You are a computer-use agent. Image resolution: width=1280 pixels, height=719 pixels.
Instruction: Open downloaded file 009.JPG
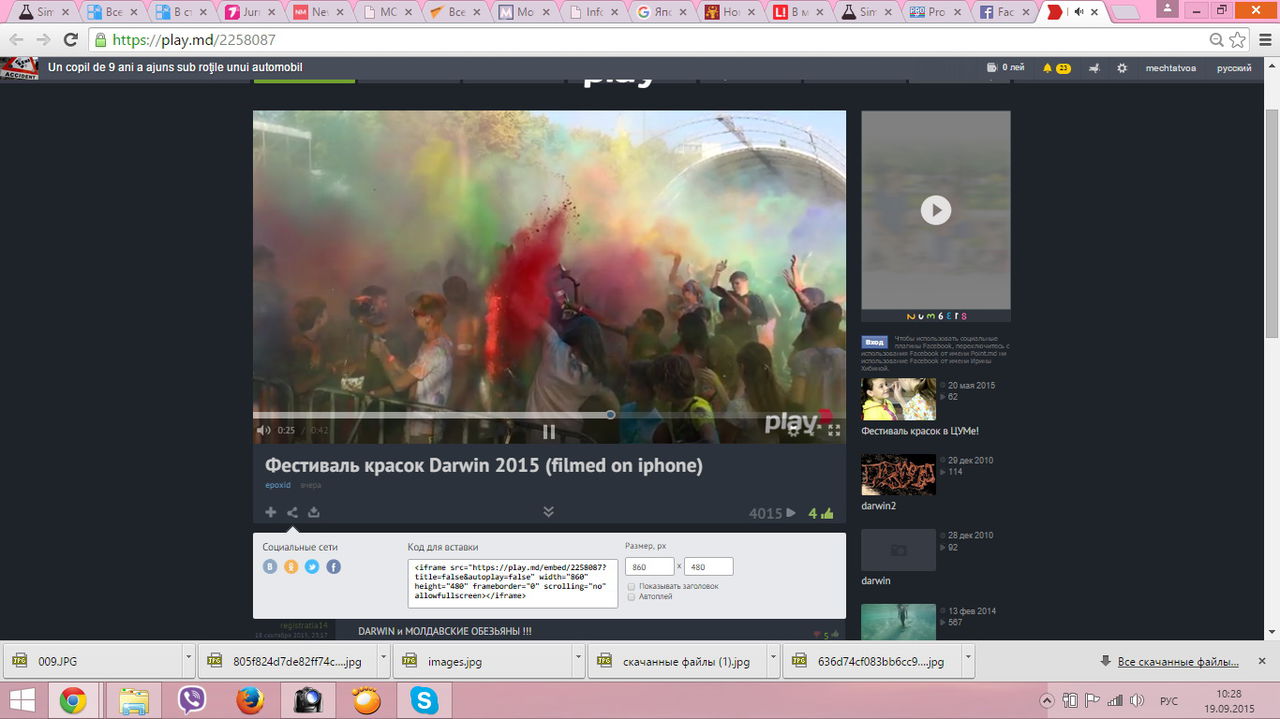coord(91,662)
